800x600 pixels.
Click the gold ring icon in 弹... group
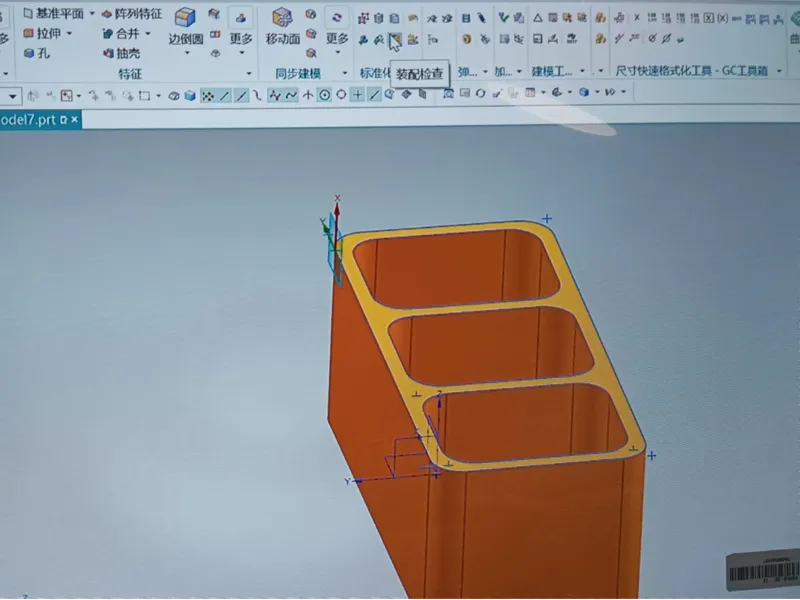click(x=466, y=39)
